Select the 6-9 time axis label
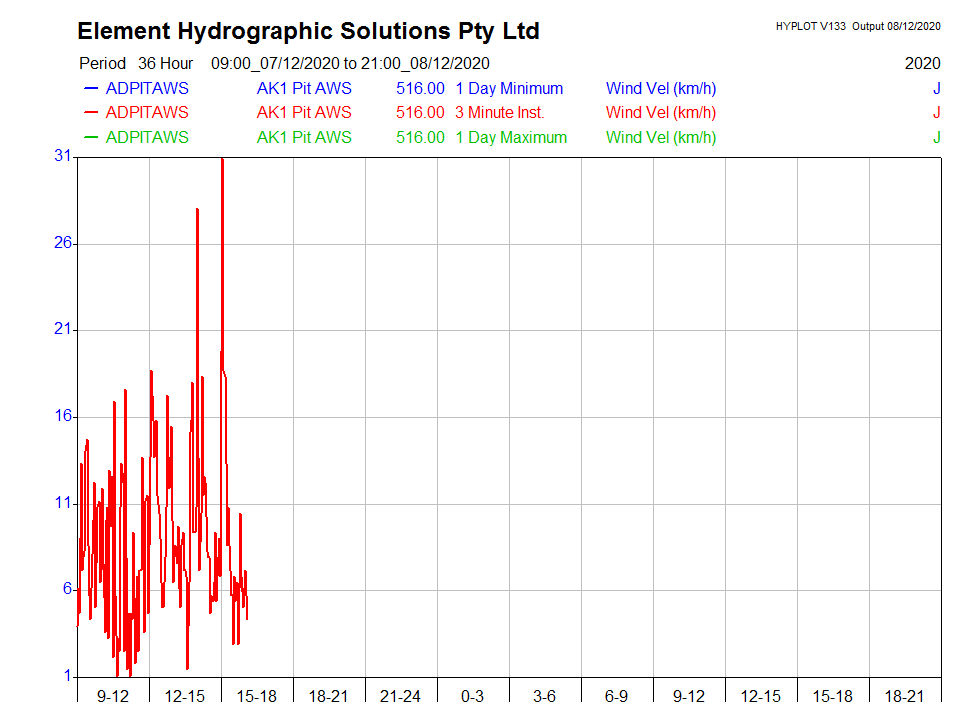 (616, 696)
